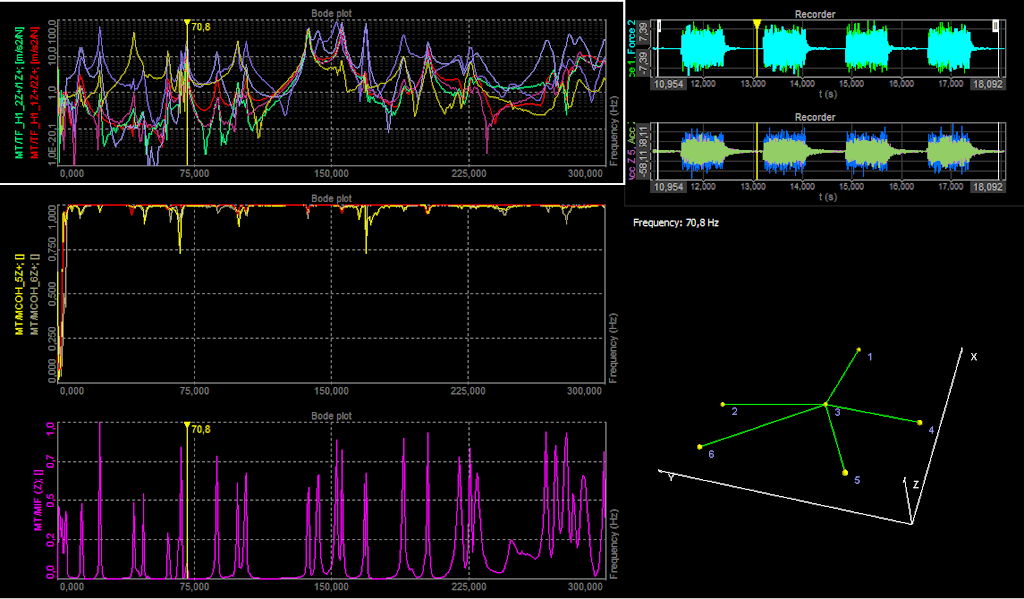Click the Bode plot title above the coherence graph
Screen dimensions: 1024x599
(331, 198)
